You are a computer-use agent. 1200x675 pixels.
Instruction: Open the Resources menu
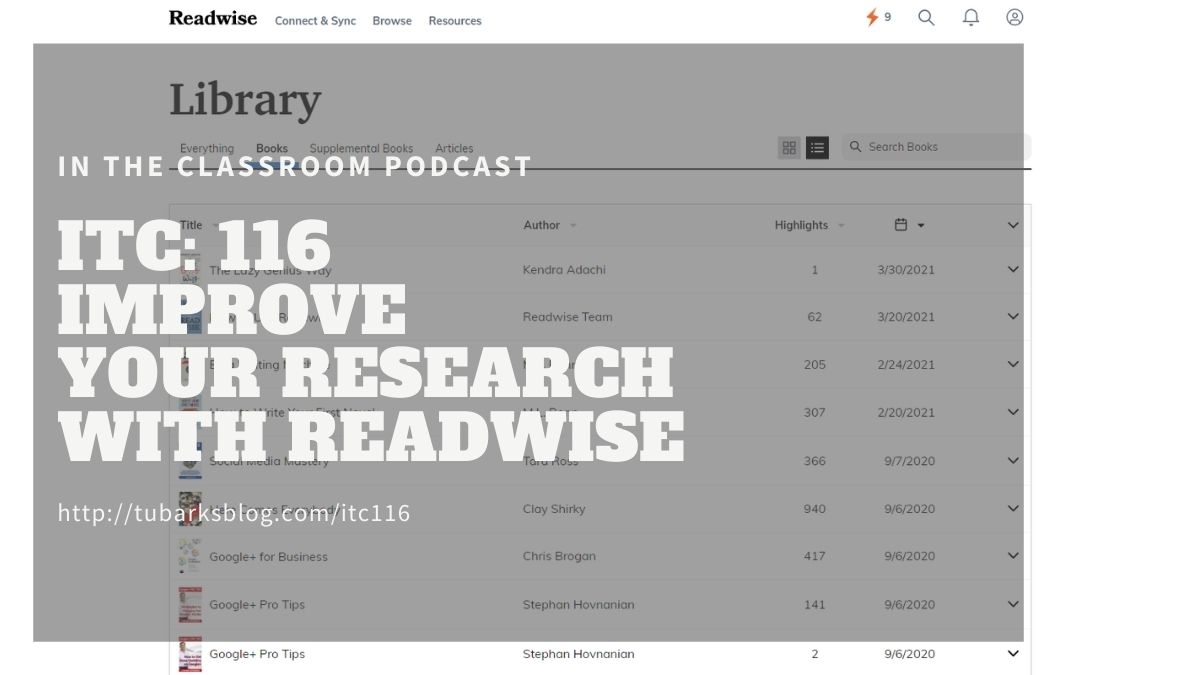[455, 21]
